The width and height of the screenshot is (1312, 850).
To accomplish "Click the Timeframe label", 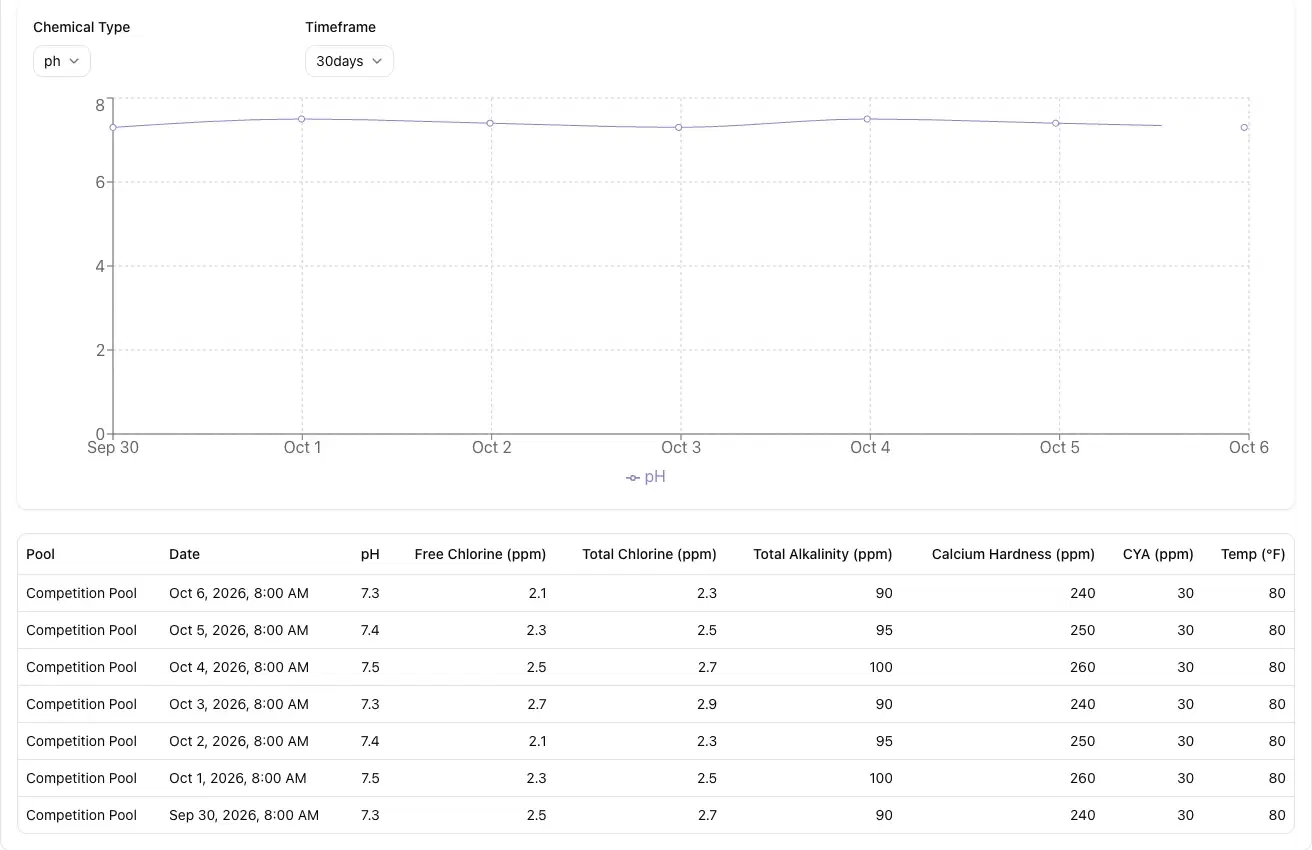I will (341, 27).
